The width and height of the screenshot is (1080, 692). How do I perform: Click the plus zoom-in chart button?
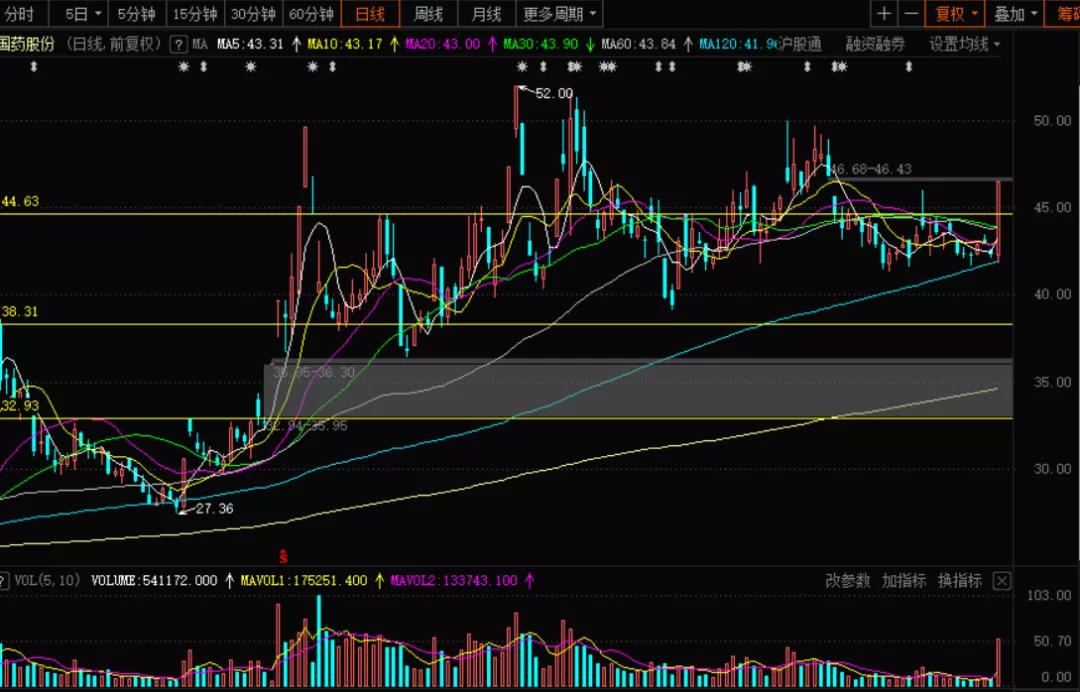point(884,14)
